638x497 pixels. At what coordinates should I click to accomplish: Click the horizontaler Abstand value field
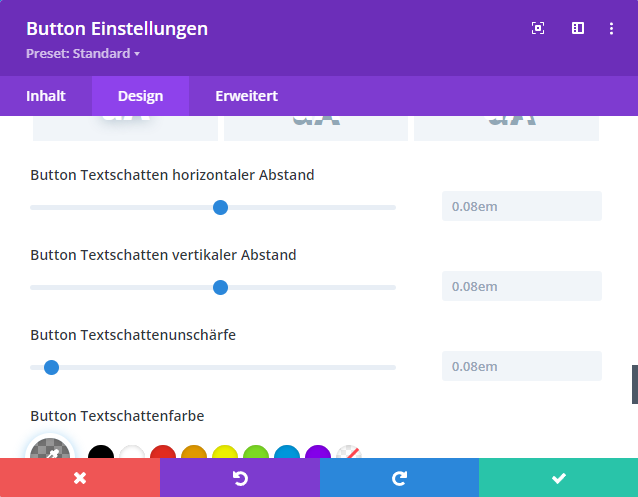[521, 206]
